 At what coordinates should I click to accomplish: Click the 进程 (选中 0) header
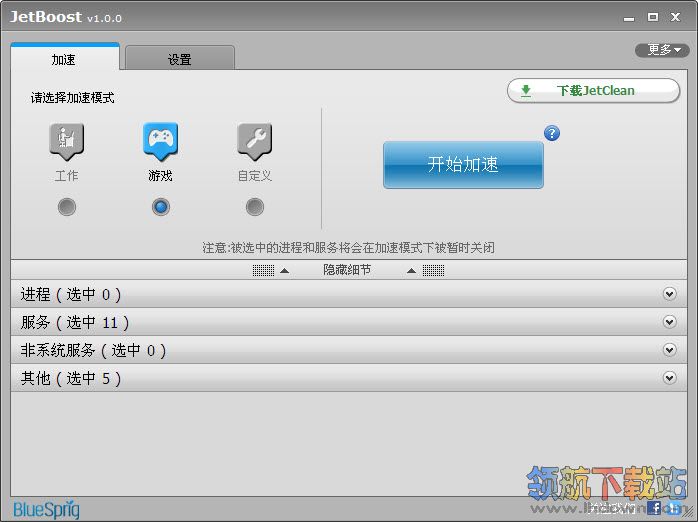[x=349, y=294]
